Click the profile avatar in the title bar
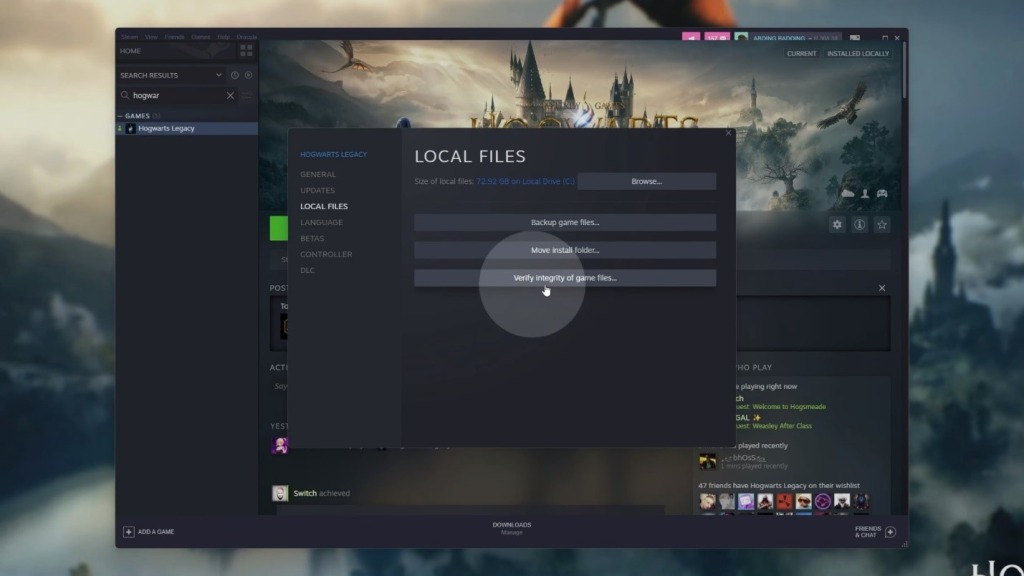 coord(741,38)
